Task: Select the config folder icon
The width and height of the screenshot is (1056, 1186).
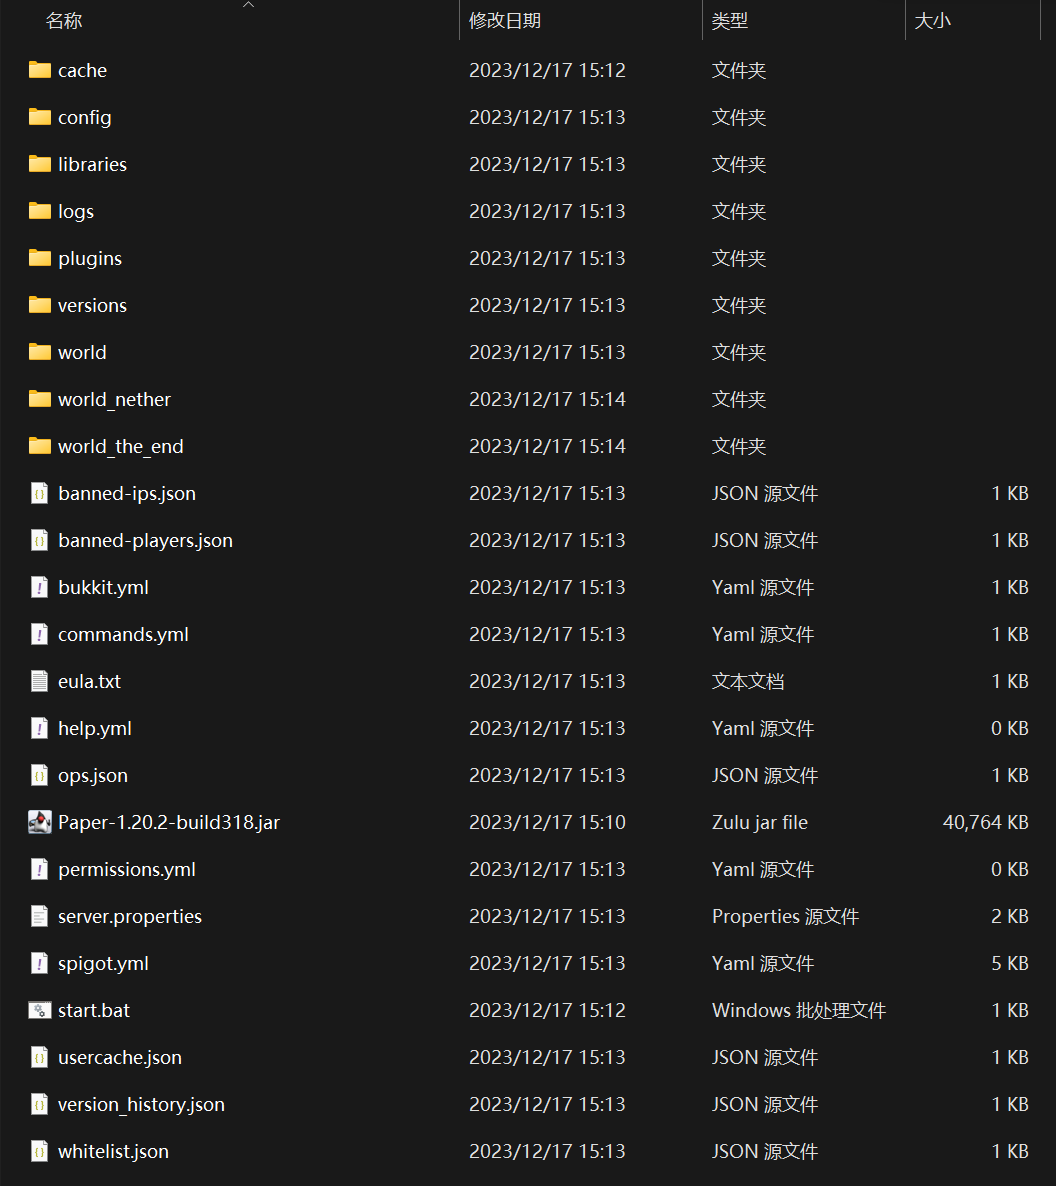Action: pos(39,117)
